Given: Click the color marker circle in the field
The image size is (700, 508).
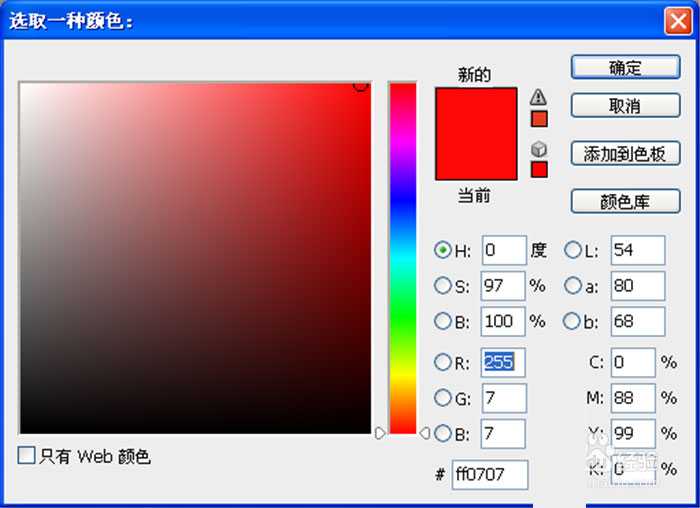Looking at the screenshot, I should click(361, 85).
